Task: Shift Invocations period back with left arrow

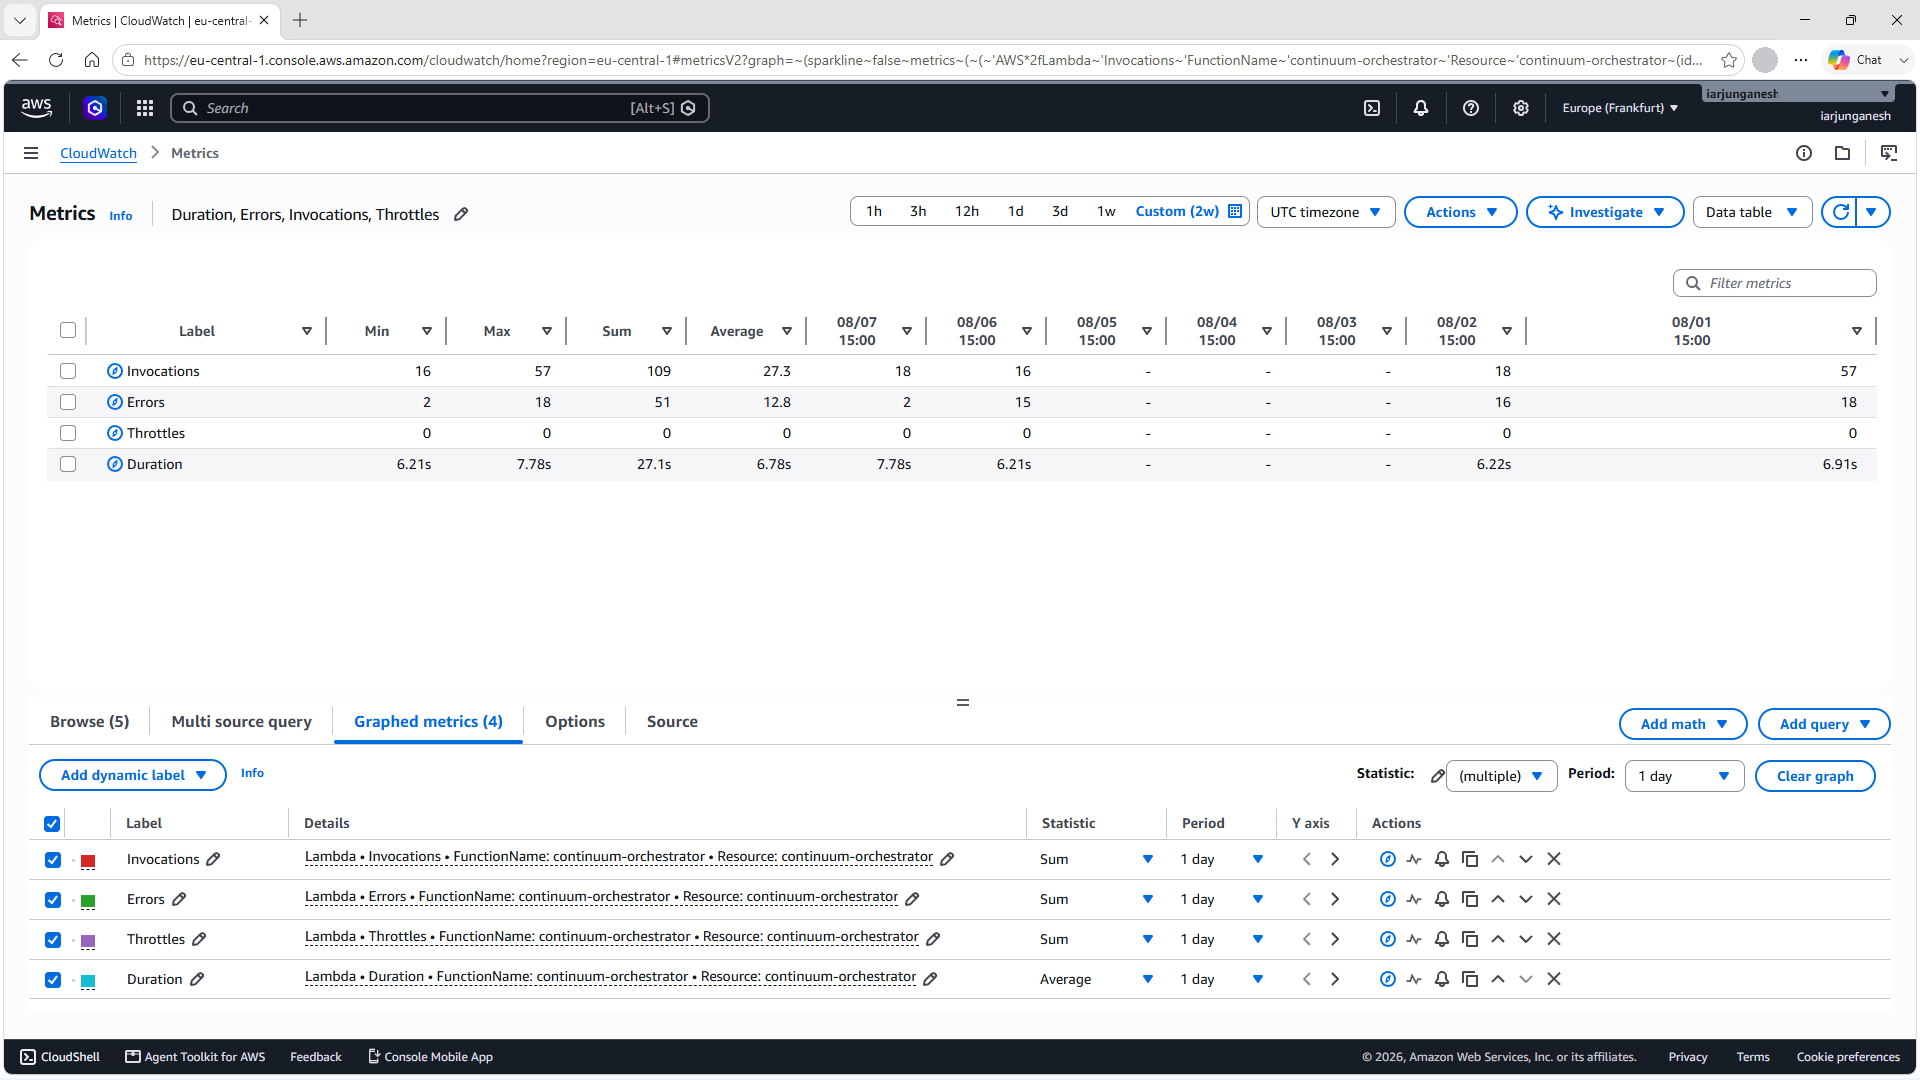Action: click(1307, 859)
